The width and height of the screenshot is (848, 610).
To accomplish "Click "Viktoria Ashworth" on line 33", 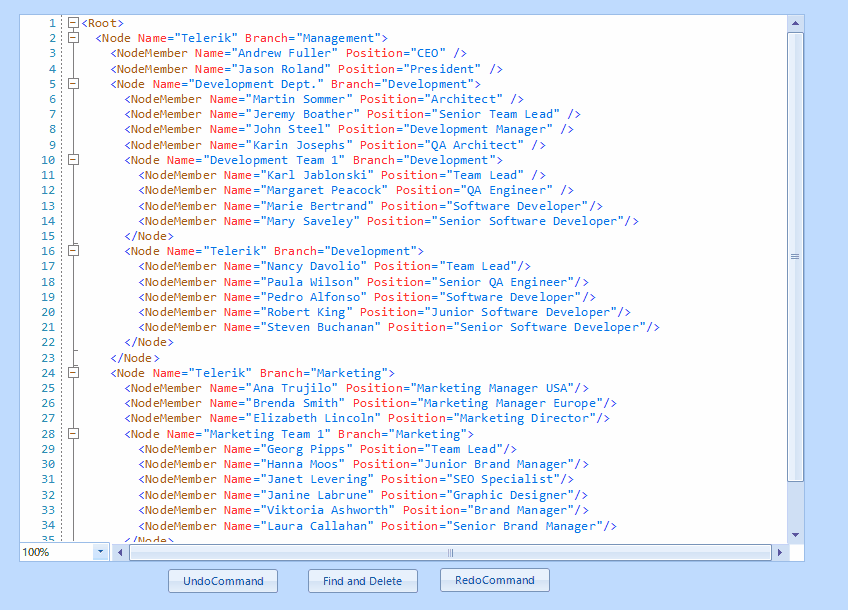I will pos(328,510).
